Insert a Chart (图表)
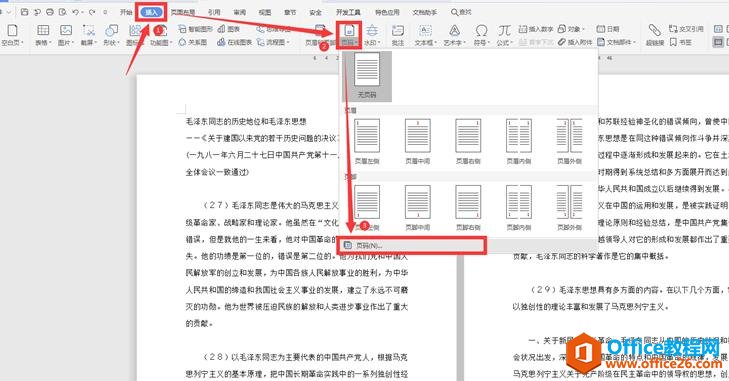The image size is (729, 381). [x=229, y=29]
